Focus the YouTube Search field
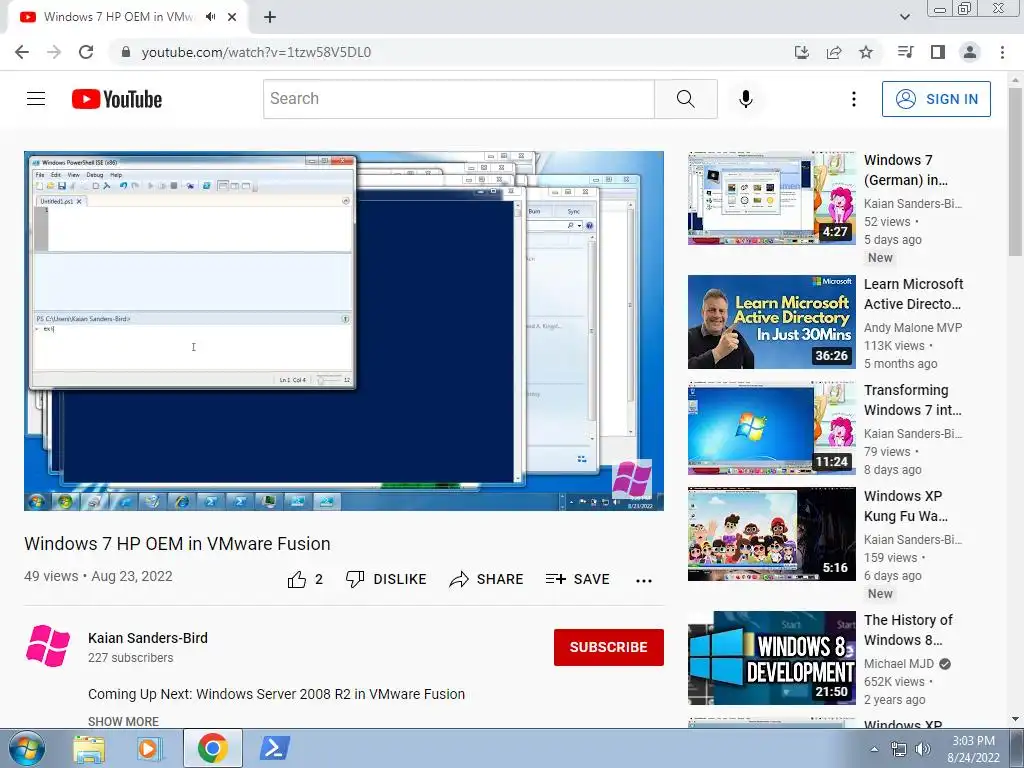 (x=458, y=99)
